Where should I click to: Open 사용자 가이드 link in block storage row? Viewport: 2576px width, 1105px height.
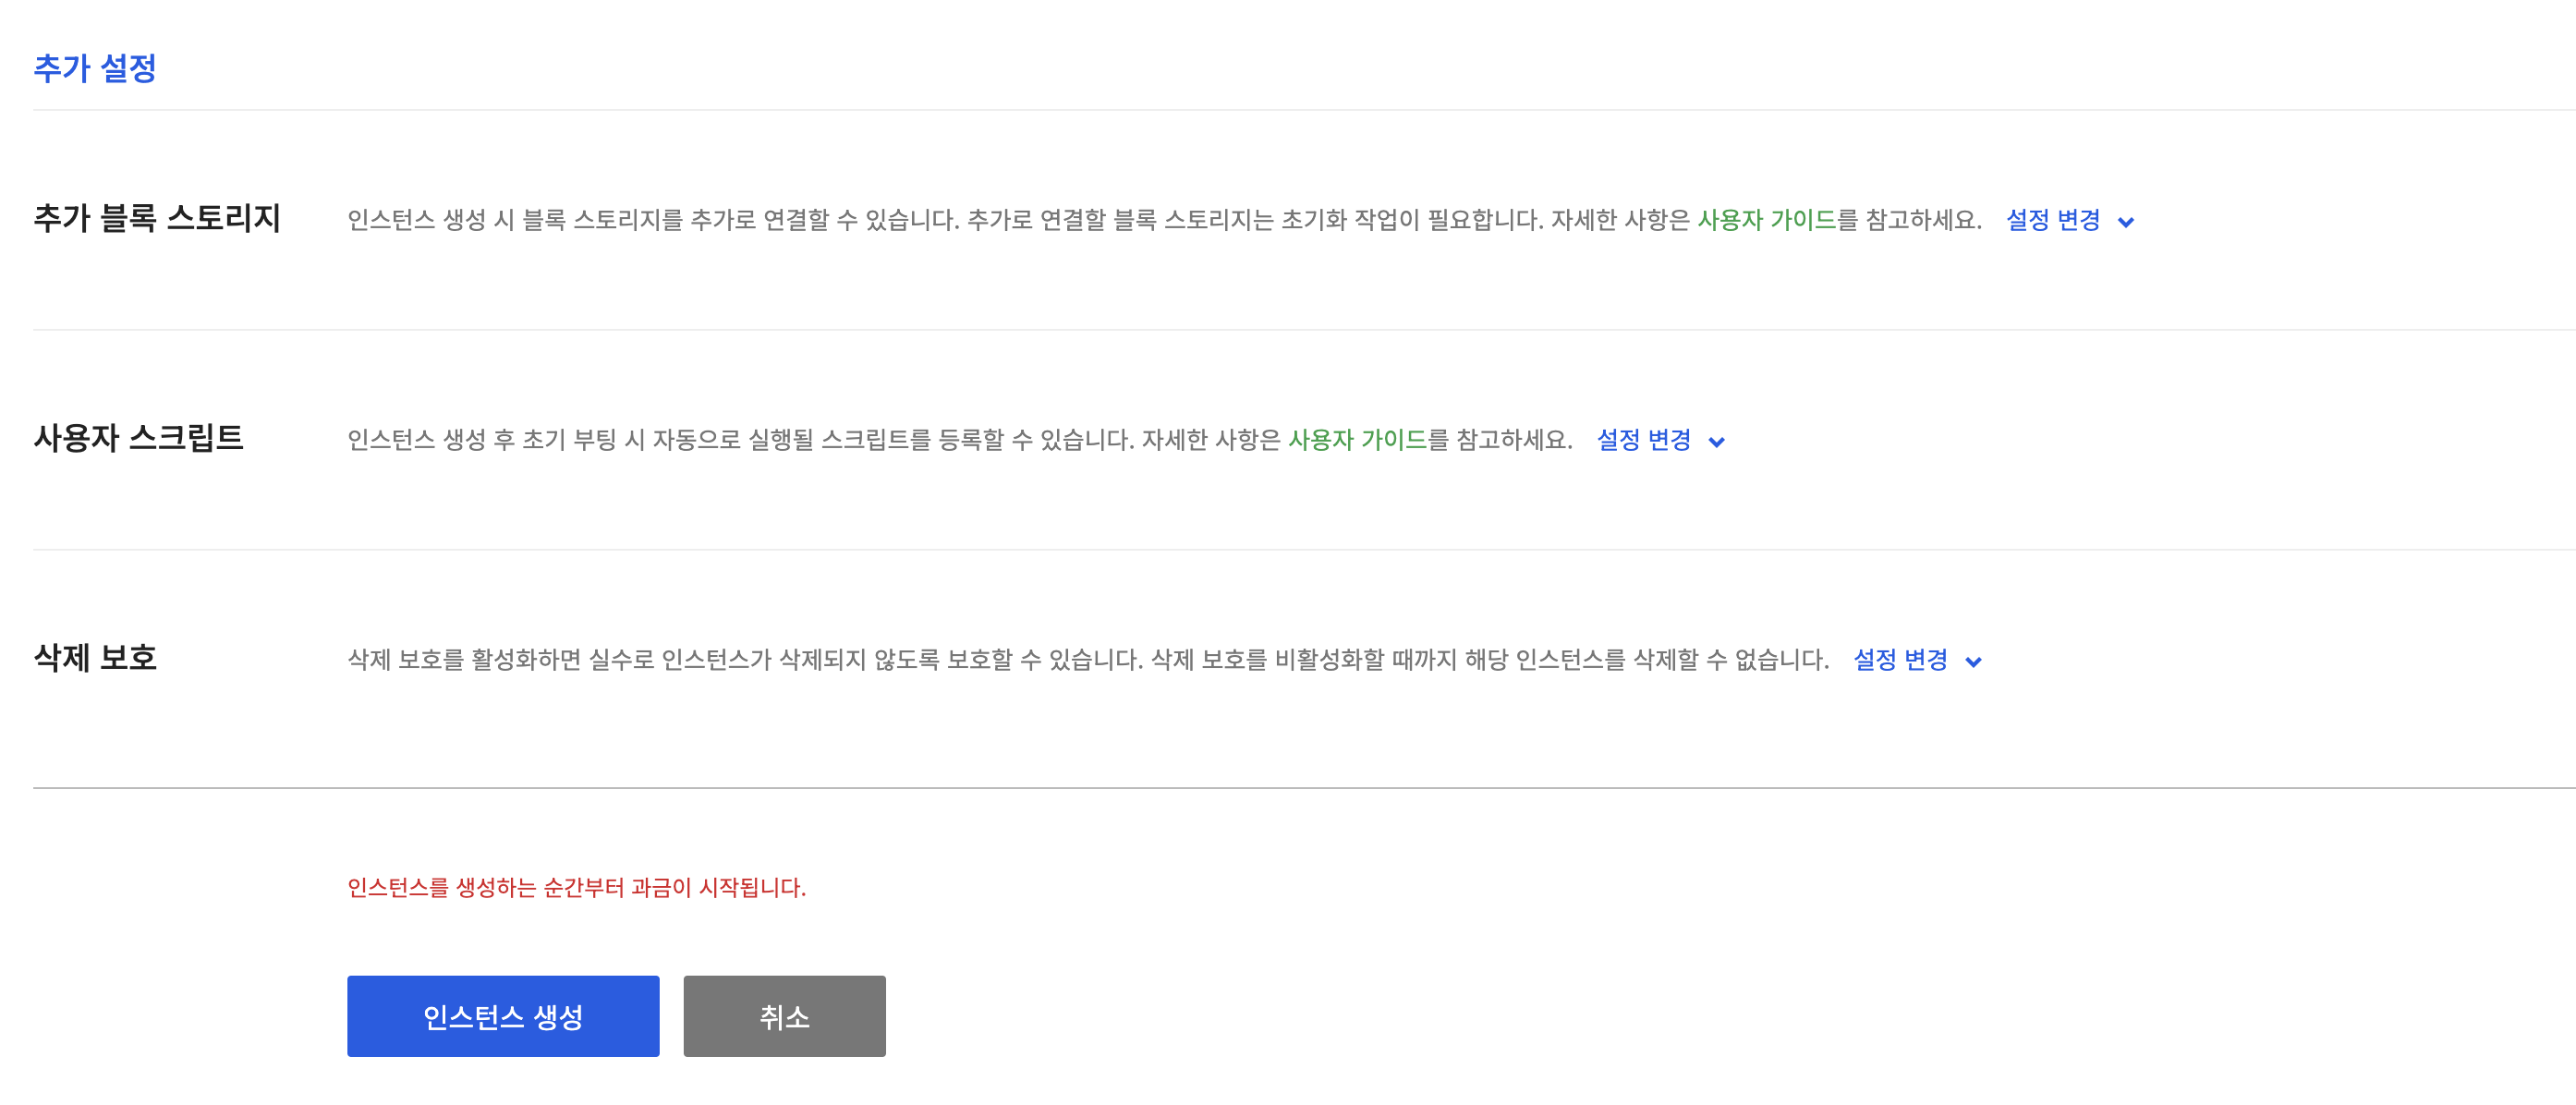point(1766,220)
